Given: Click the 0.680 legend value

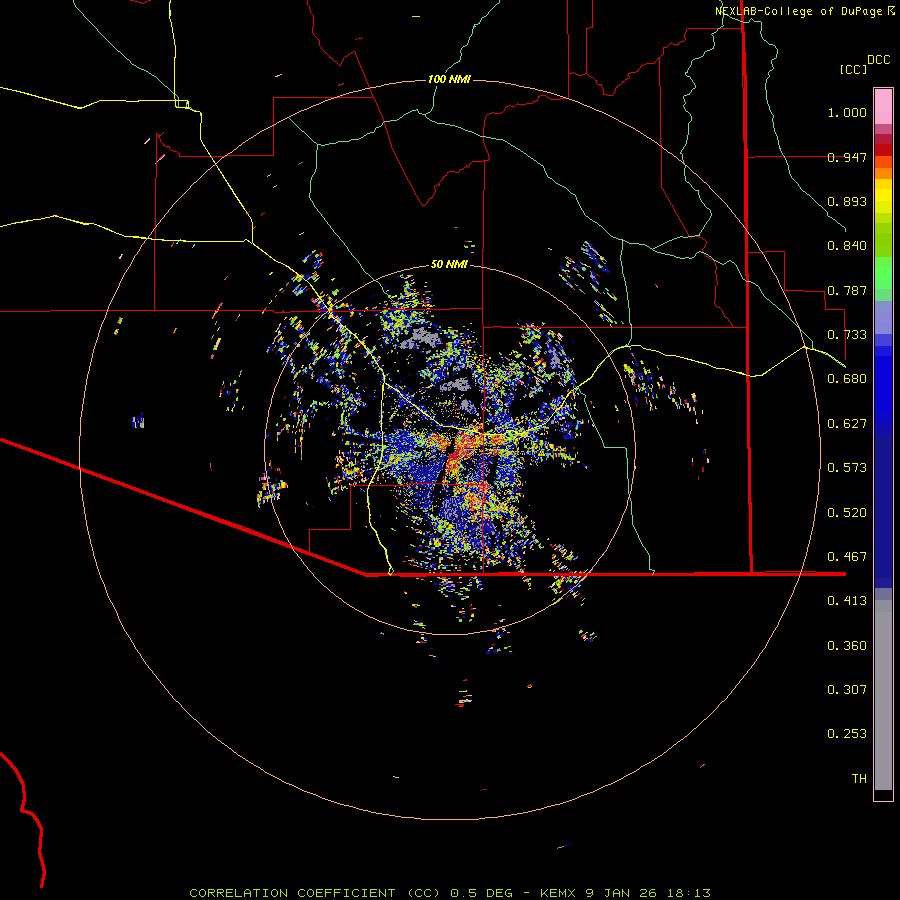Looking at the screenshot, I should [x=847, y=379].
